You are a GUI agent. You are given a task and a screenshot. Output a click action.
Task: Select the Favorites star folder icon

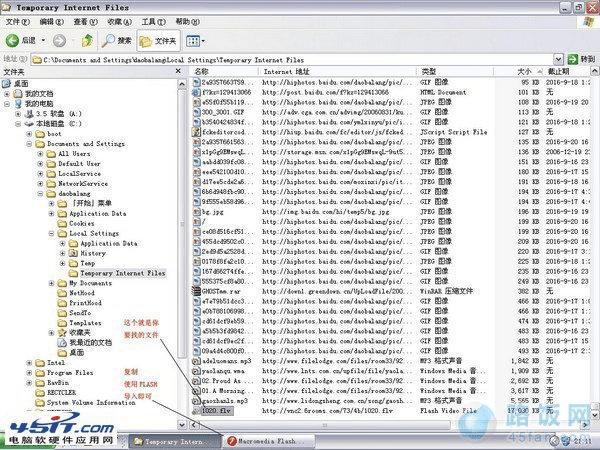tap(62, 333)
